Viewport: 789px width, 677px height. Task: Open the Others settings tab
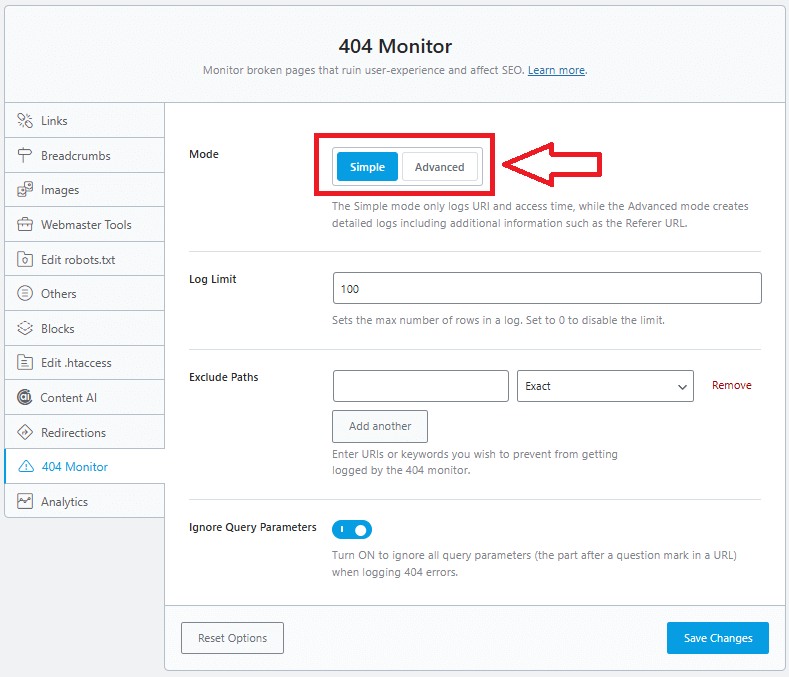pos(59,294)
